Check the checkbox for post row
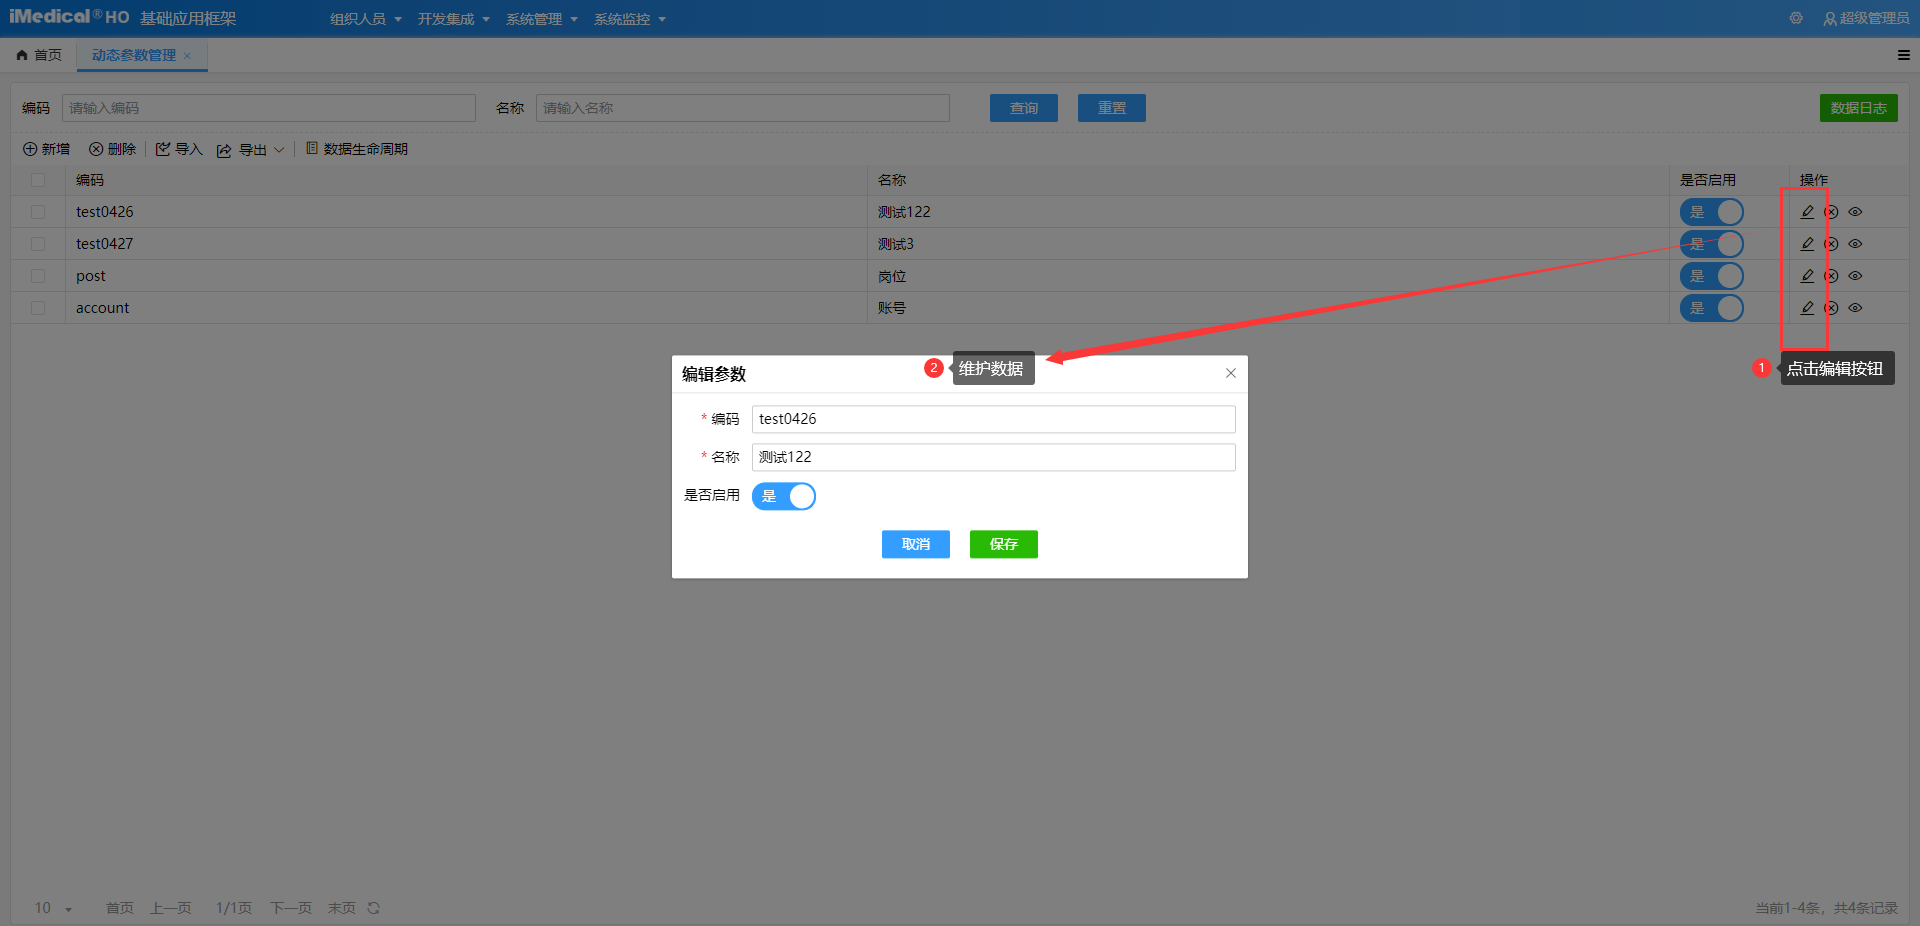Viewport: 1920px width, 926px height. pos(38,276)
